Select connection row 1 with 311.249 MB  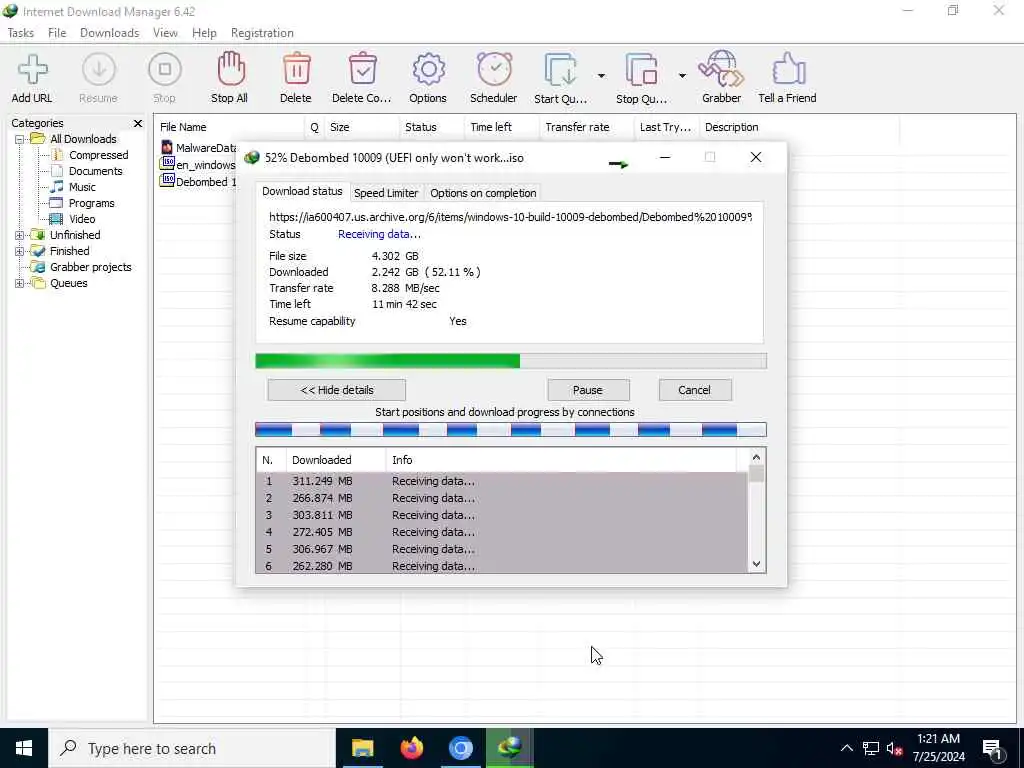(x=501, y=481)
